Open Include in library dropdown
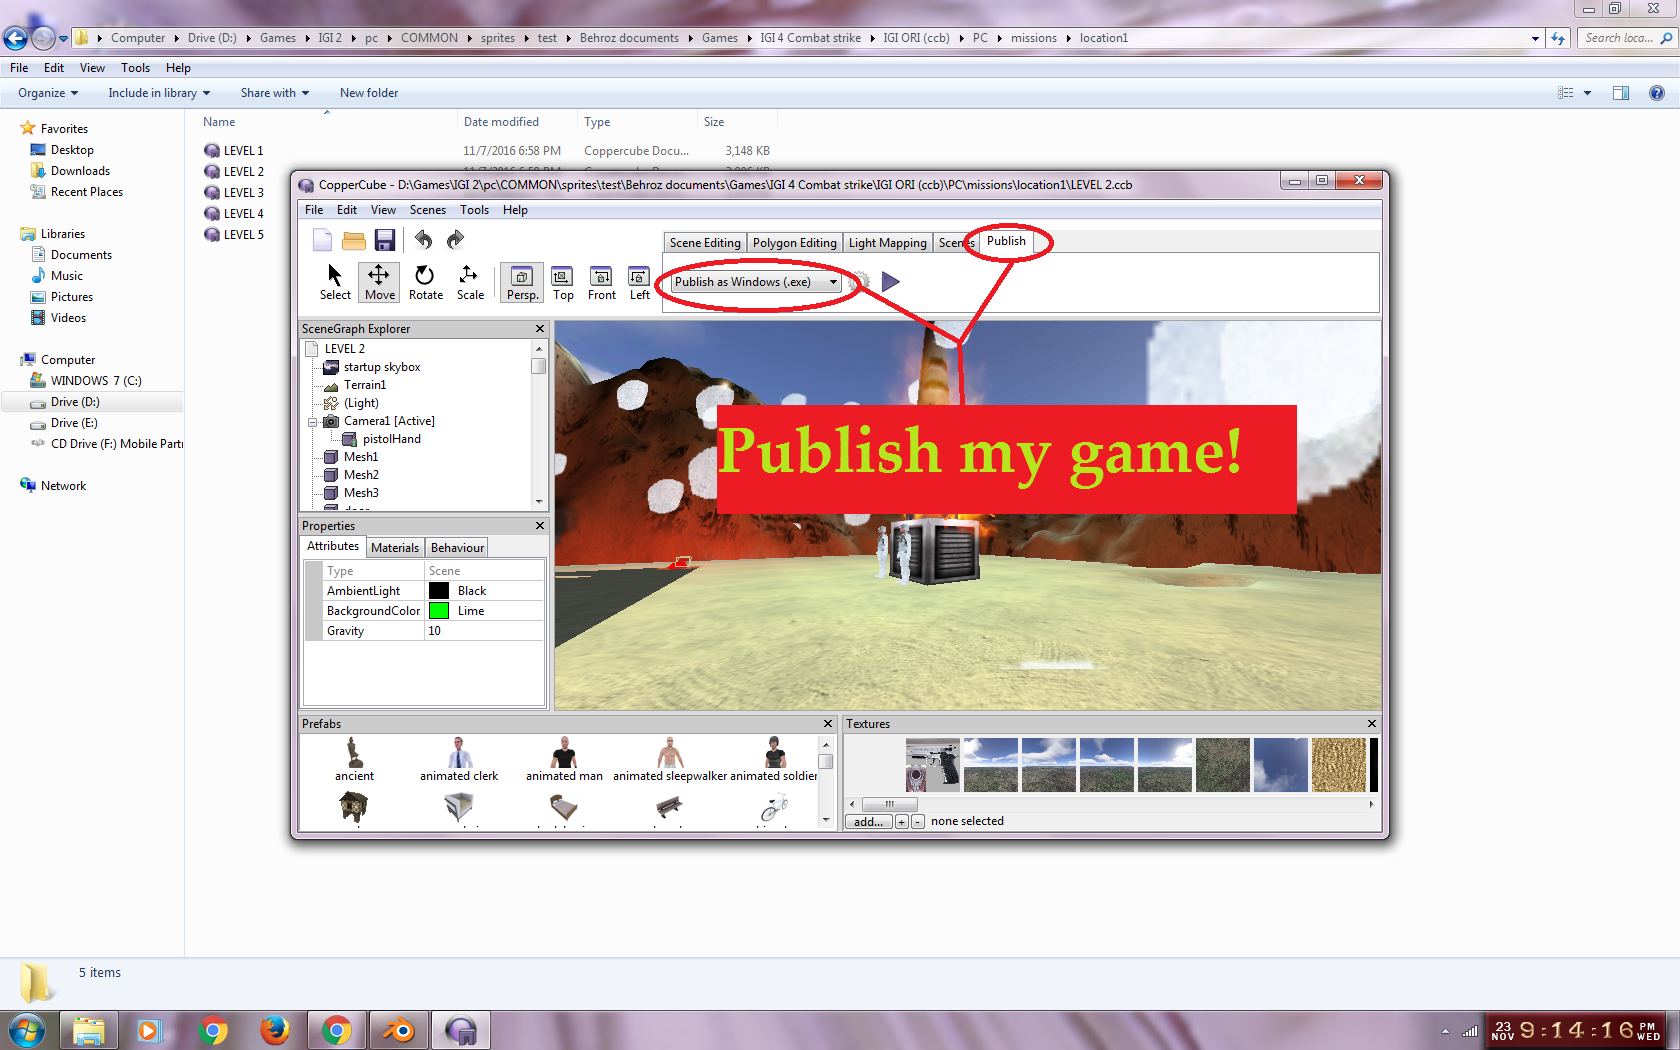1680x1050 pixels. pyautogui.click(x=159, y=93)
